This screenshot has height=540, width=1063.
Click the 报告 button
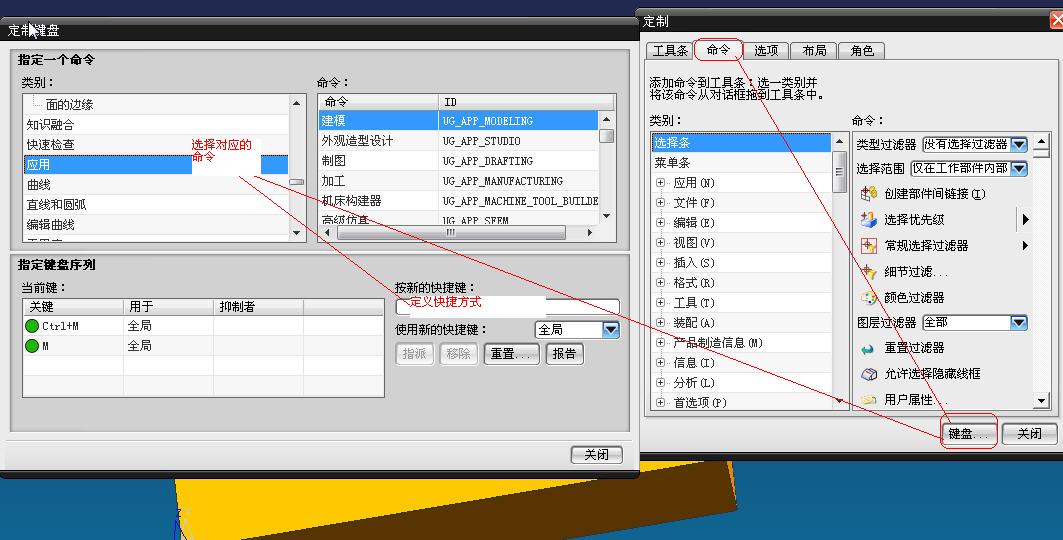[564, 354]
